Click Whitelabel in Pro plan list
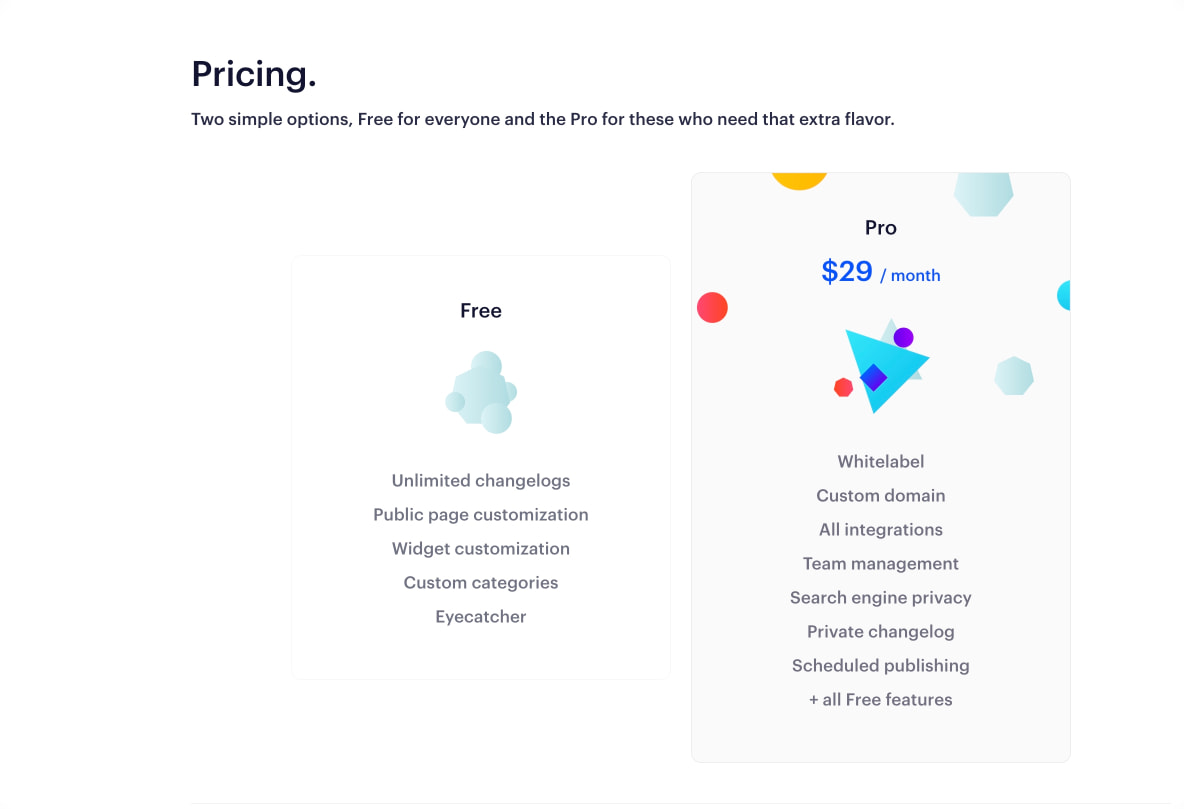The height and width of the screenshot is (809, 1184). click(880, 462)
